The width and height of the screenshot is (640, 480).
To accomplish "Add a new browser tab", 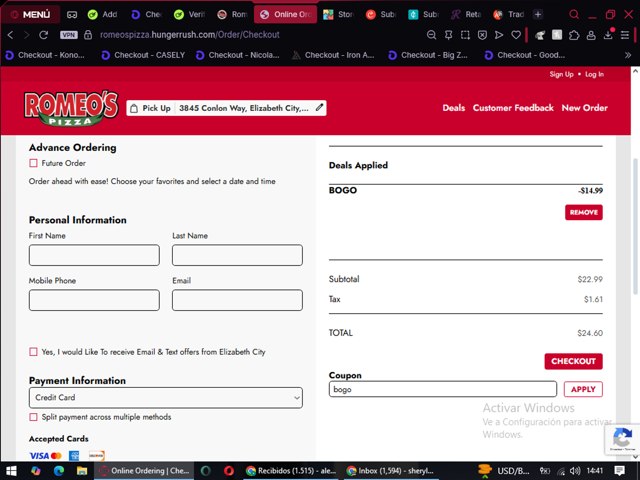I will [x=538, y=15].
